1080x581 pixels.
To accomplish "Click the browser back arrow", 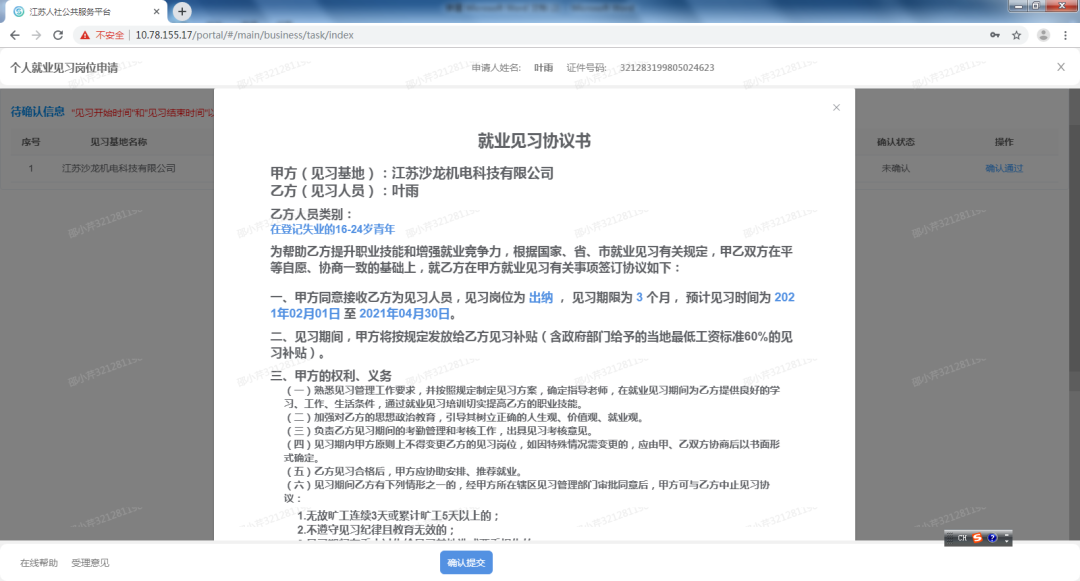I will tap(13, 35).
